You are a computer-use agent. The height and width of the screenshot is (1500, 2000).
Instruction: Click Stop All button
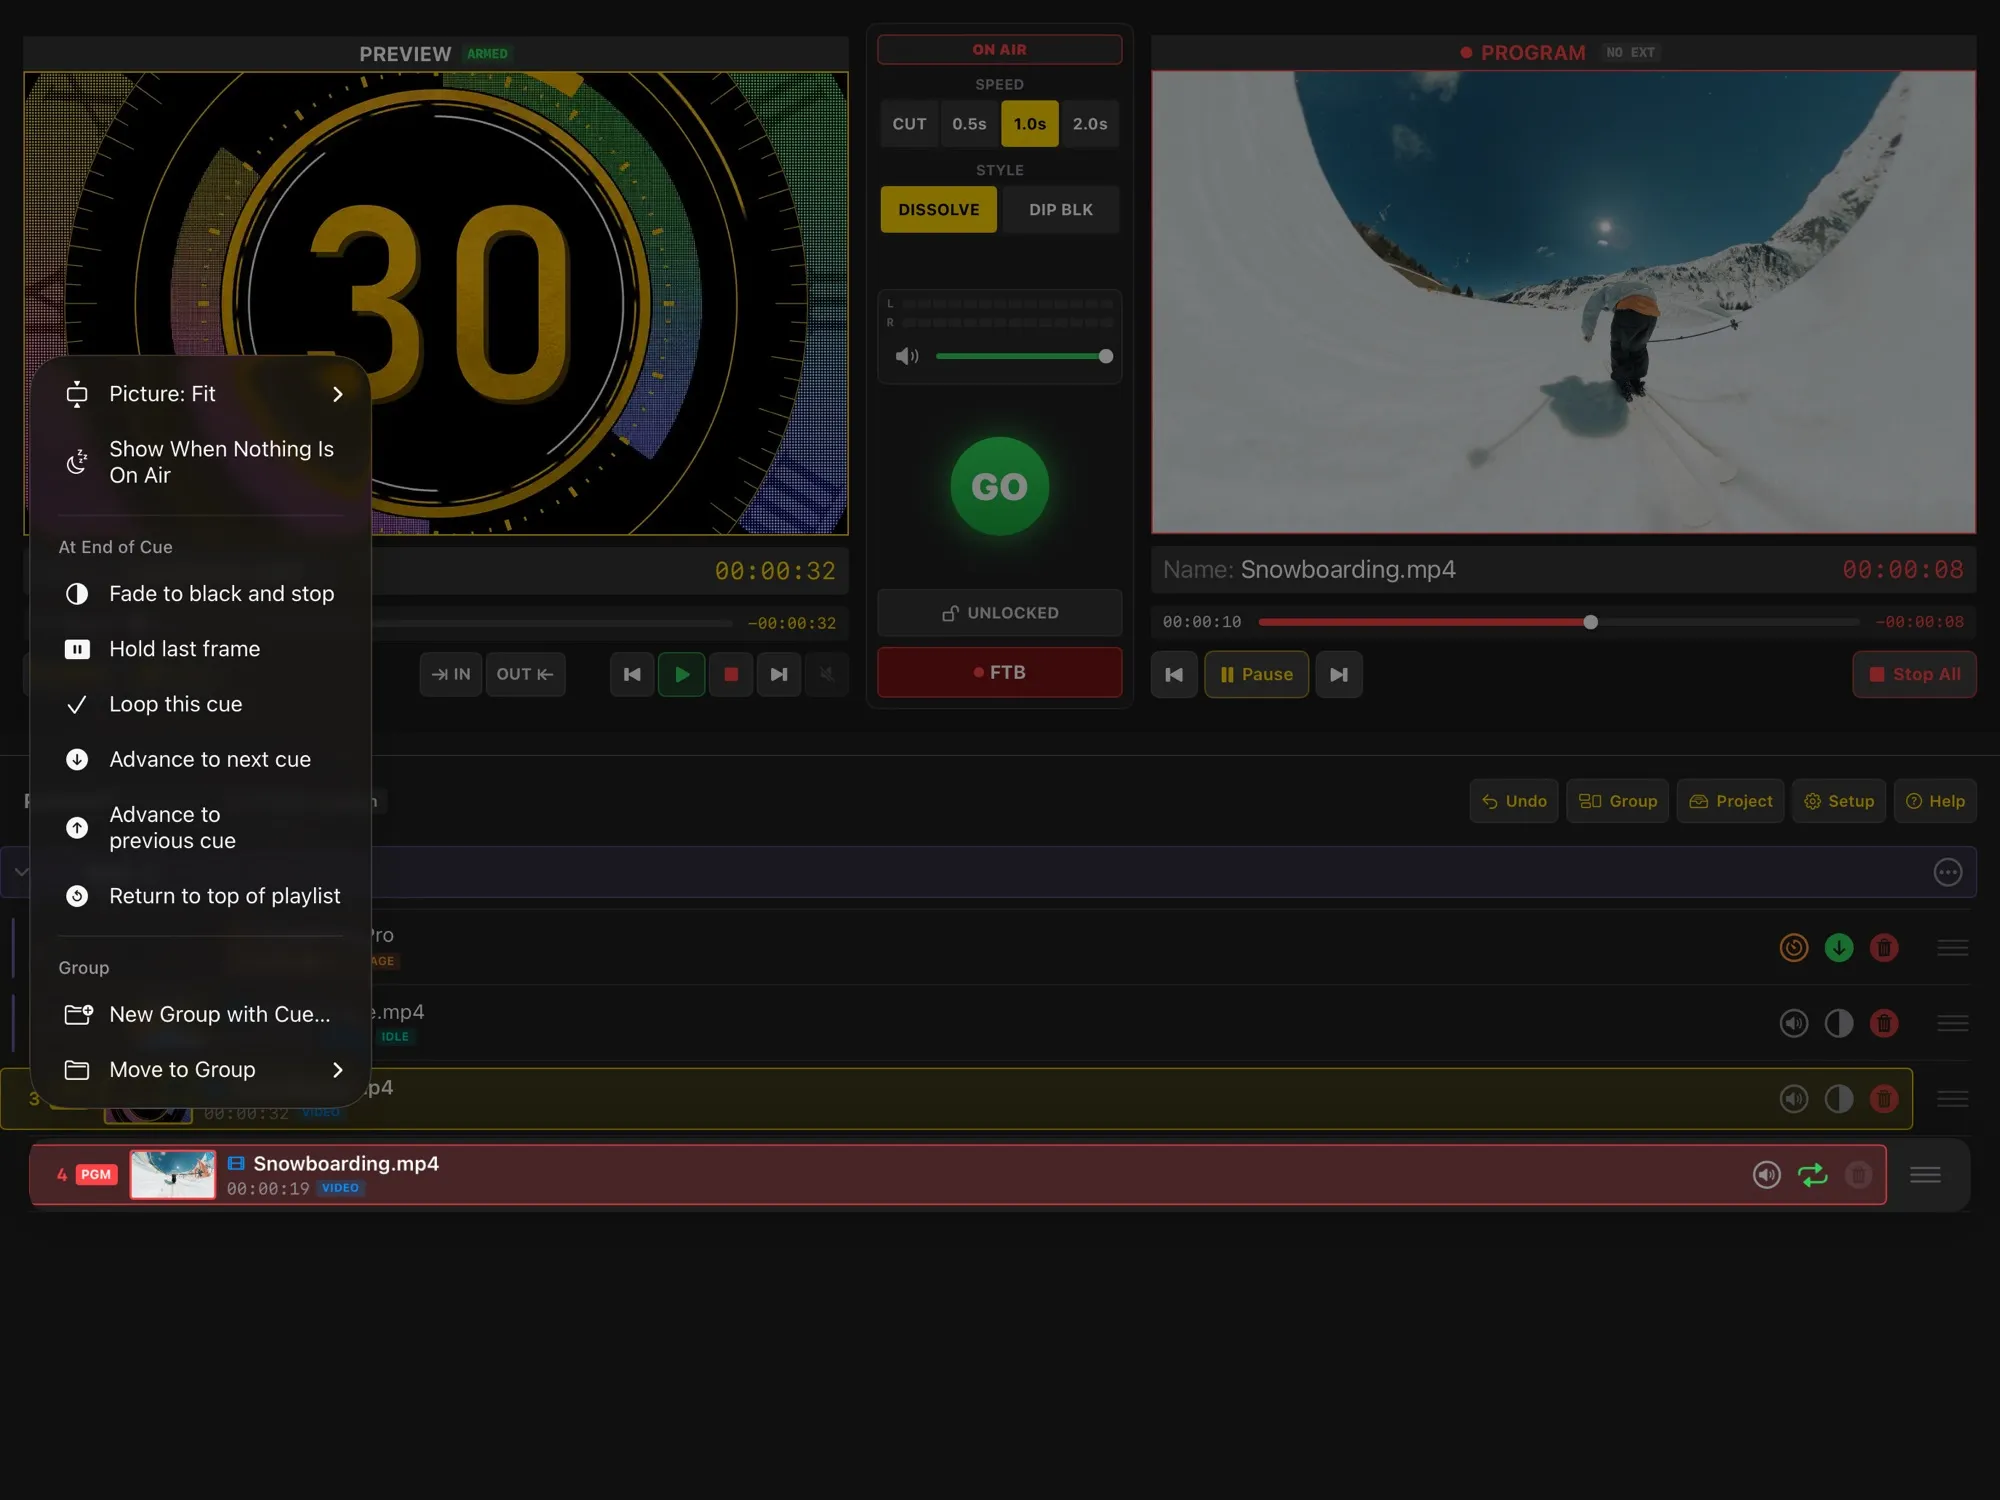1914,675
